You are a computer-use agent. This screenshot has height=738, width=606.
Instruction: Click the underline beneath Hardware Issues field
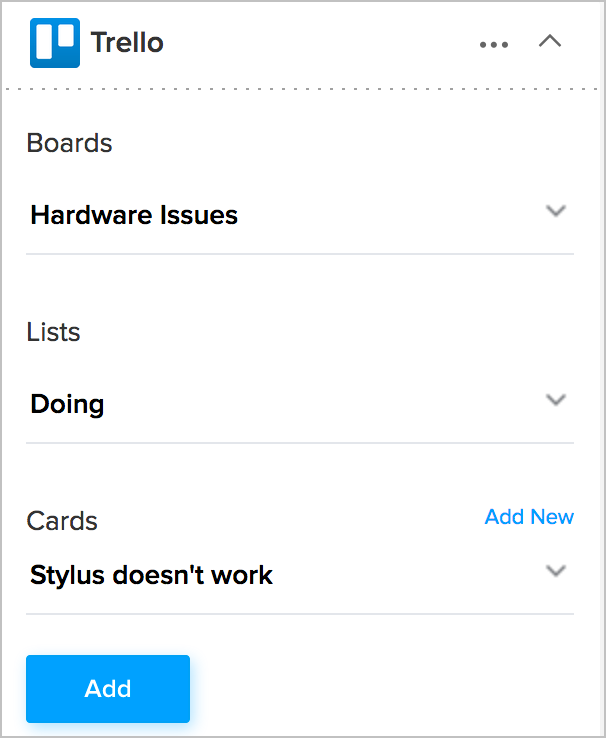pyautogui.click(x=300, y=254)
